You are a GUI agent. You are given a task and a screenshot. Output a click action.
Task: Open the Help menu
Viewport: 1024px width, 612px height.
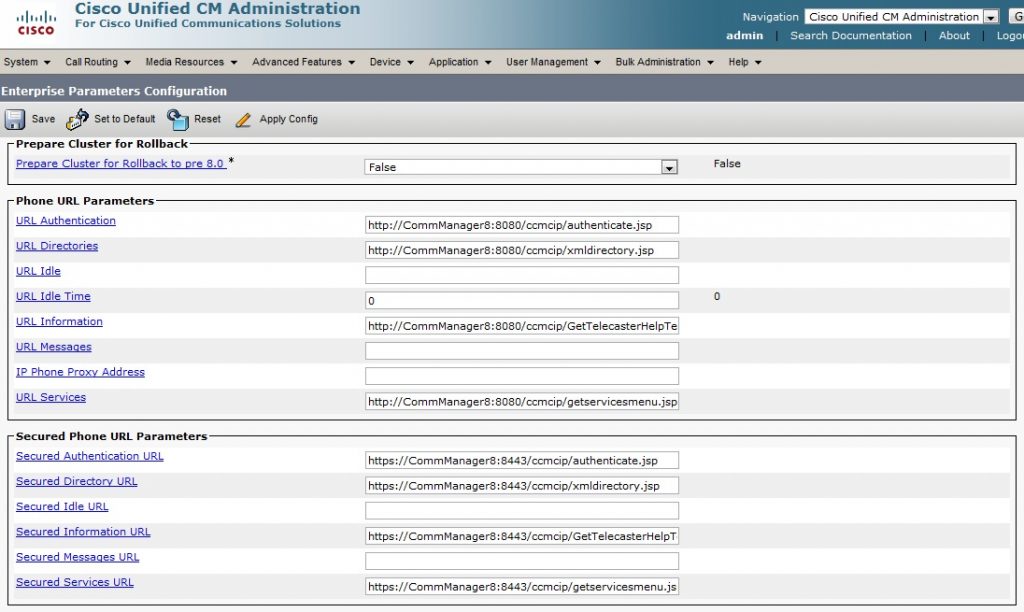pos(745,62)
